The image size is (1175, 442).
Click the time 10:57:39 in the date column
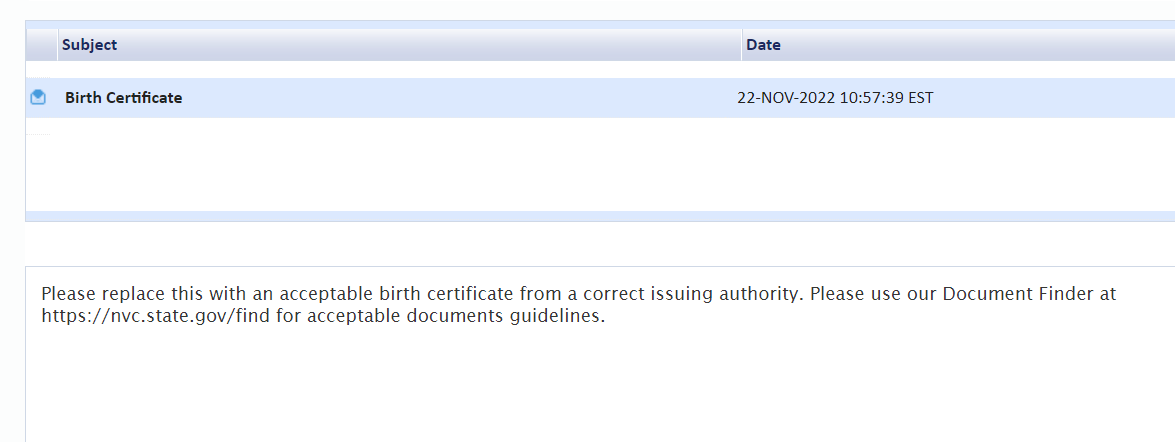[x=872, y=98]
